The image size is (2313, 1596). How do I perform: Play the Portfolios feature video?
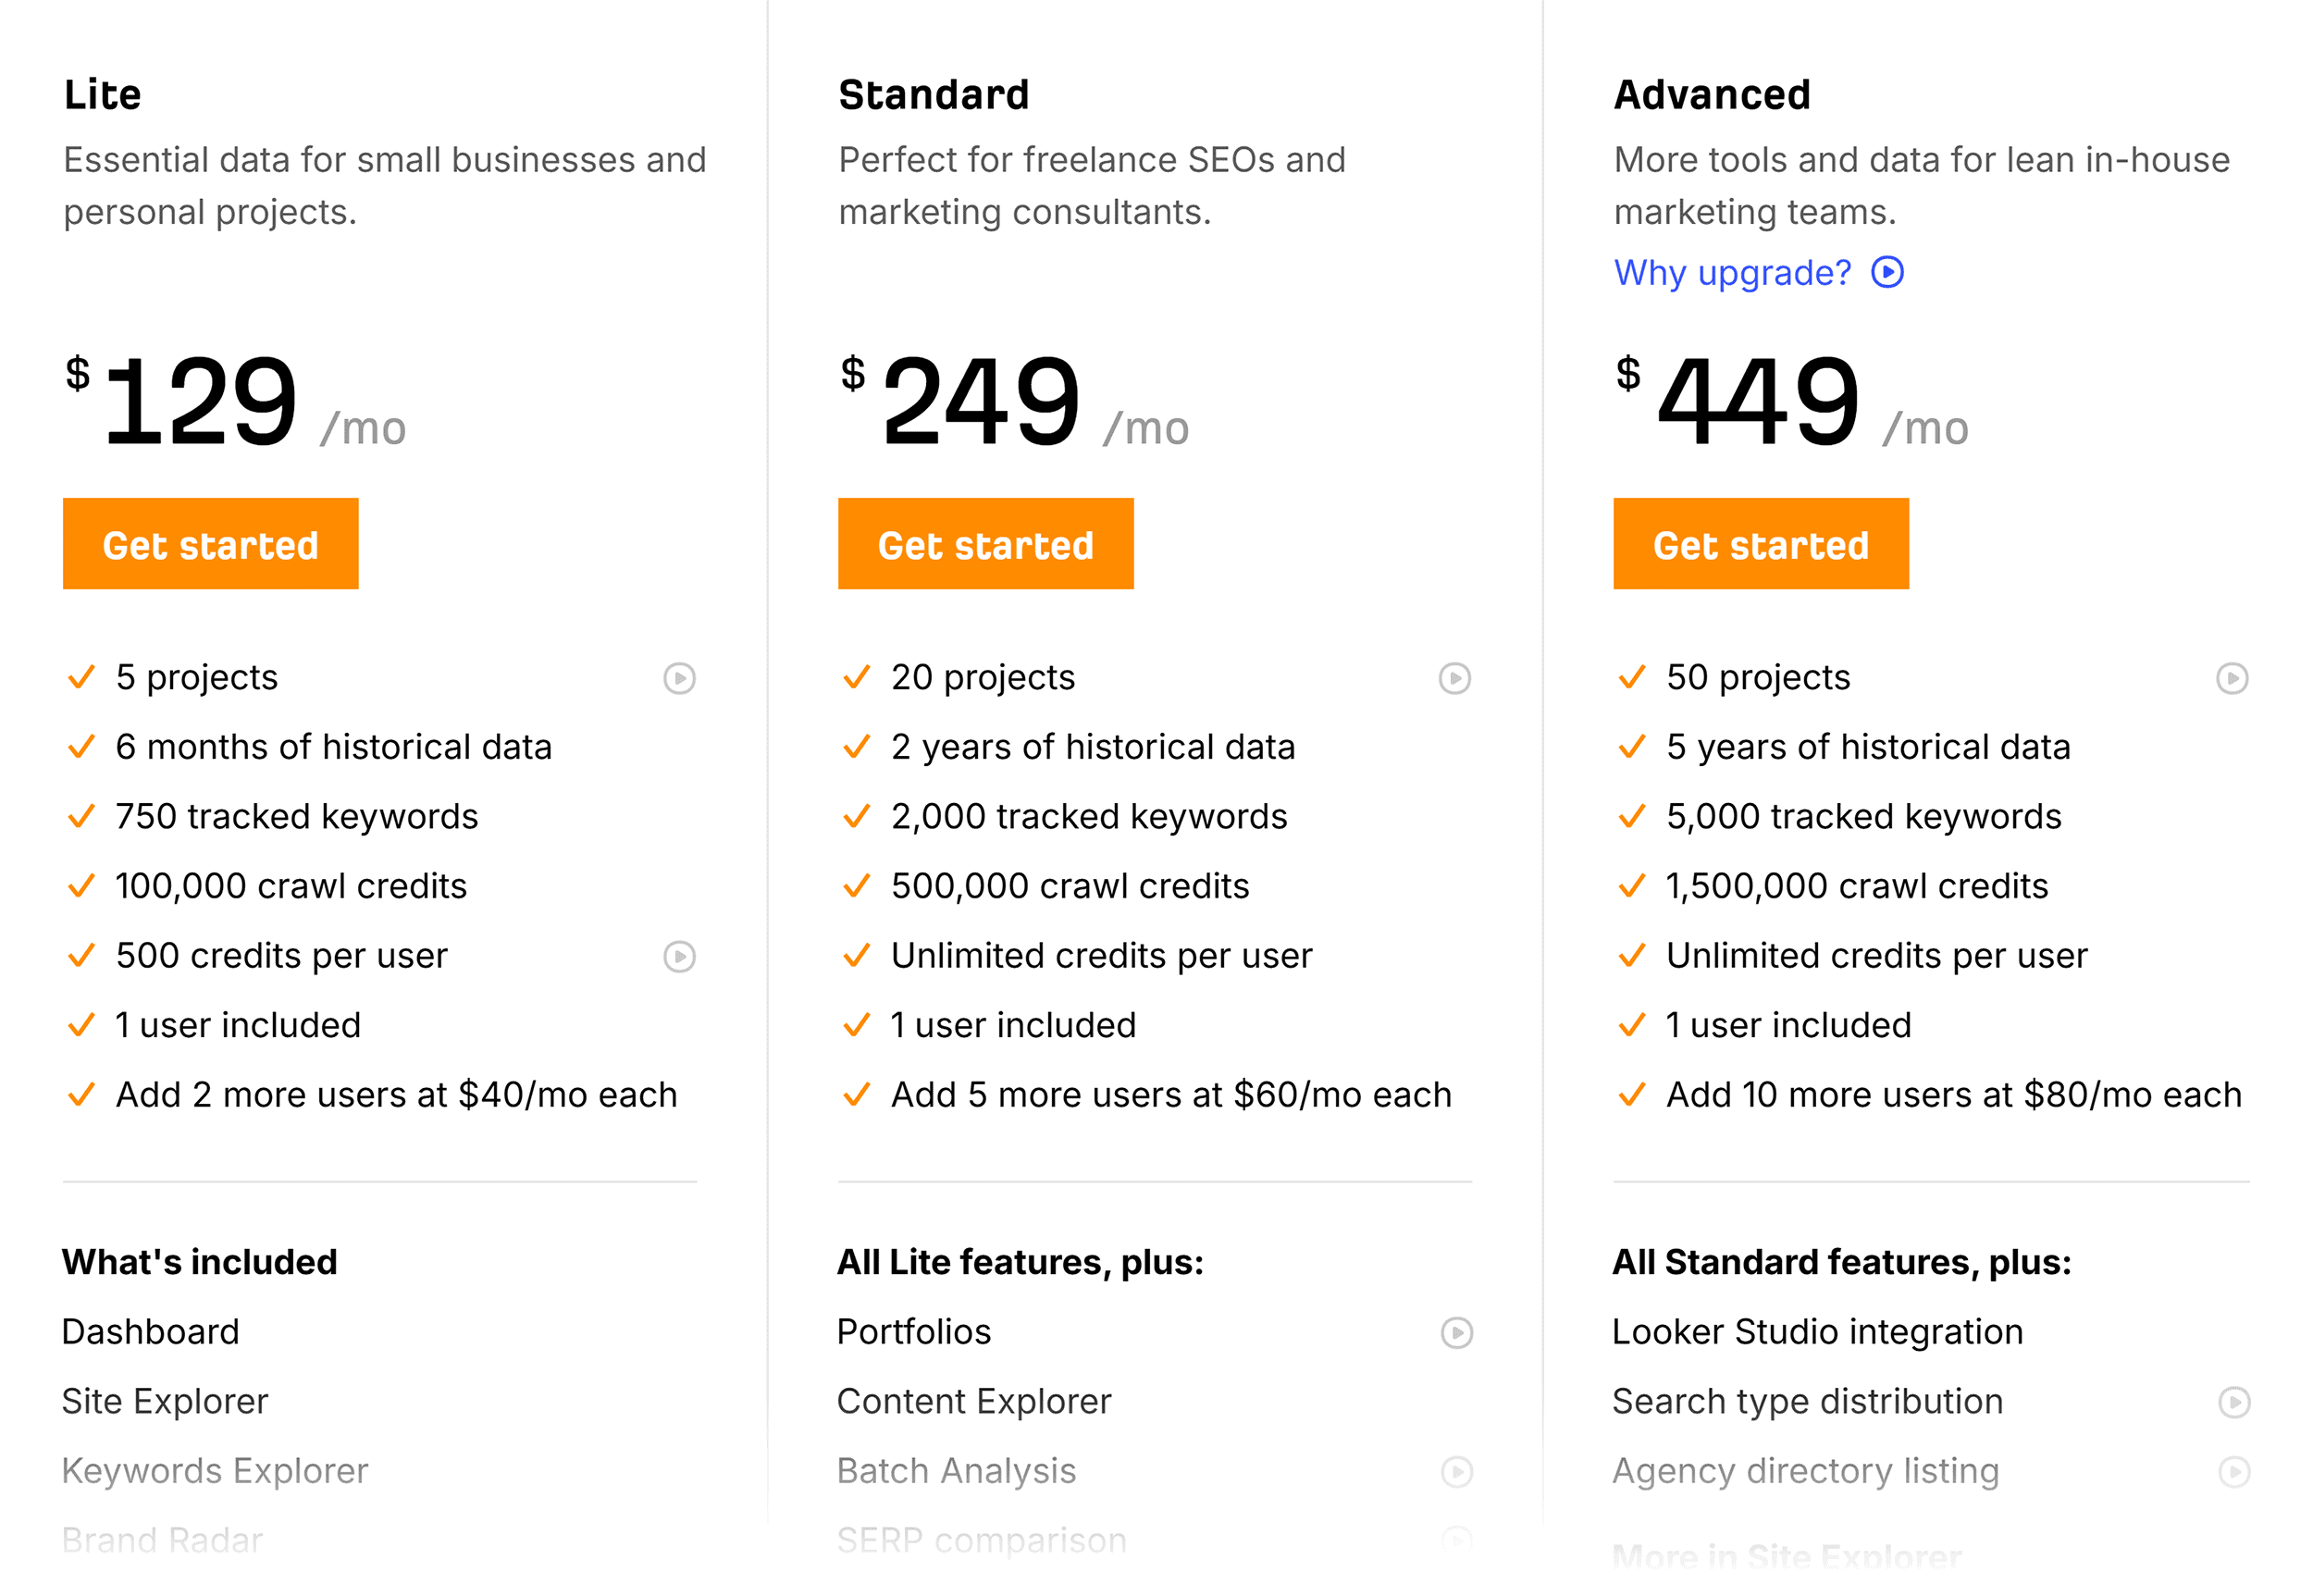click(x=1455, y=1333)
